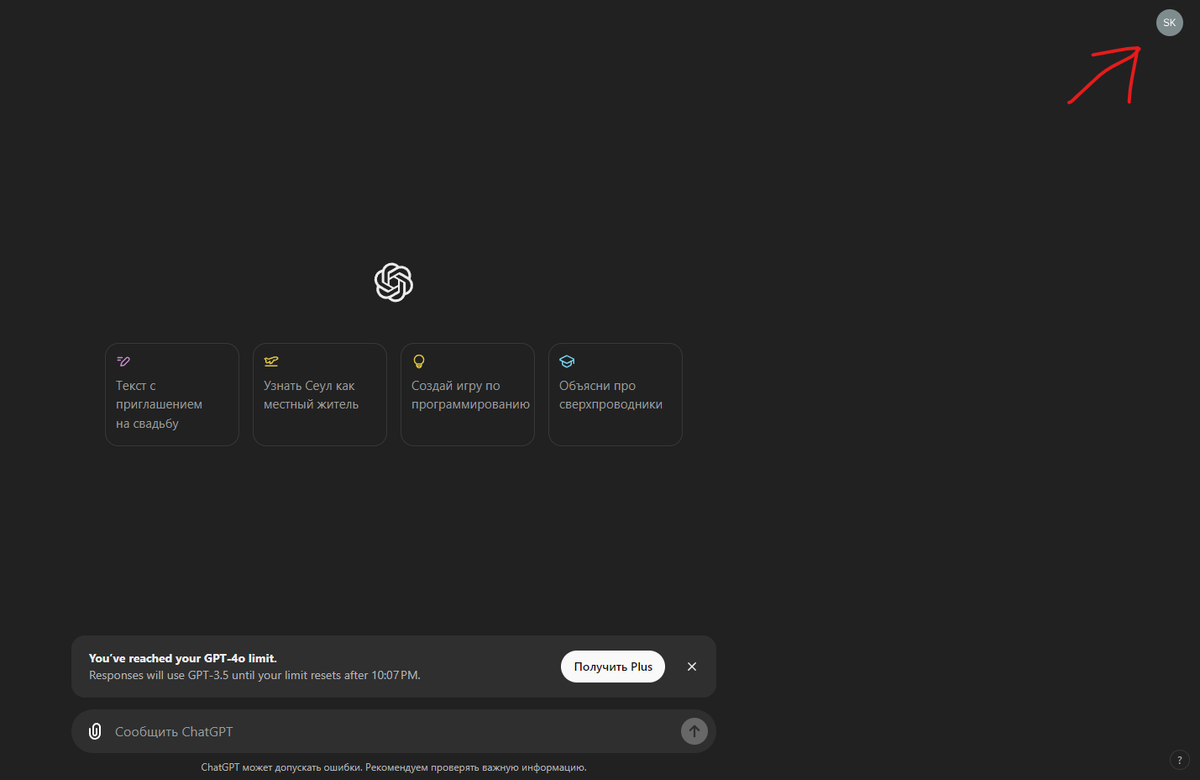This screenshot has height=780, width=1200.
Task: Click the Получить Plus button
Action: click(x=613, y=667)
